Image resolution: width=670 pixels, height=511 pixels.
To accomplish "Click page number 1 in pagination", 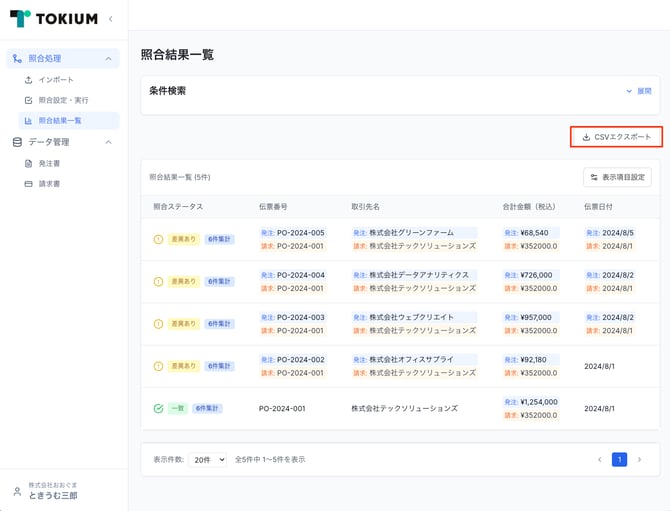I will pyautogui.click(x=619, y=459).
